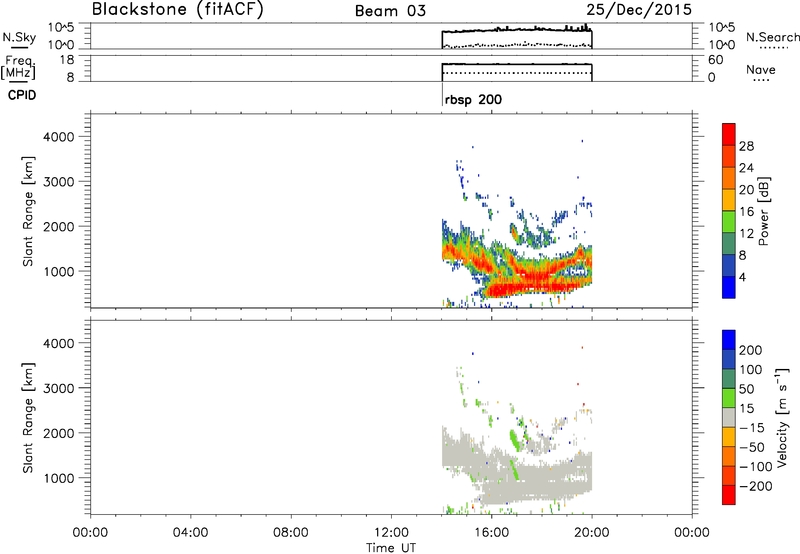
Task: Click velocity panel range tick "3000"
Action: 58,388
